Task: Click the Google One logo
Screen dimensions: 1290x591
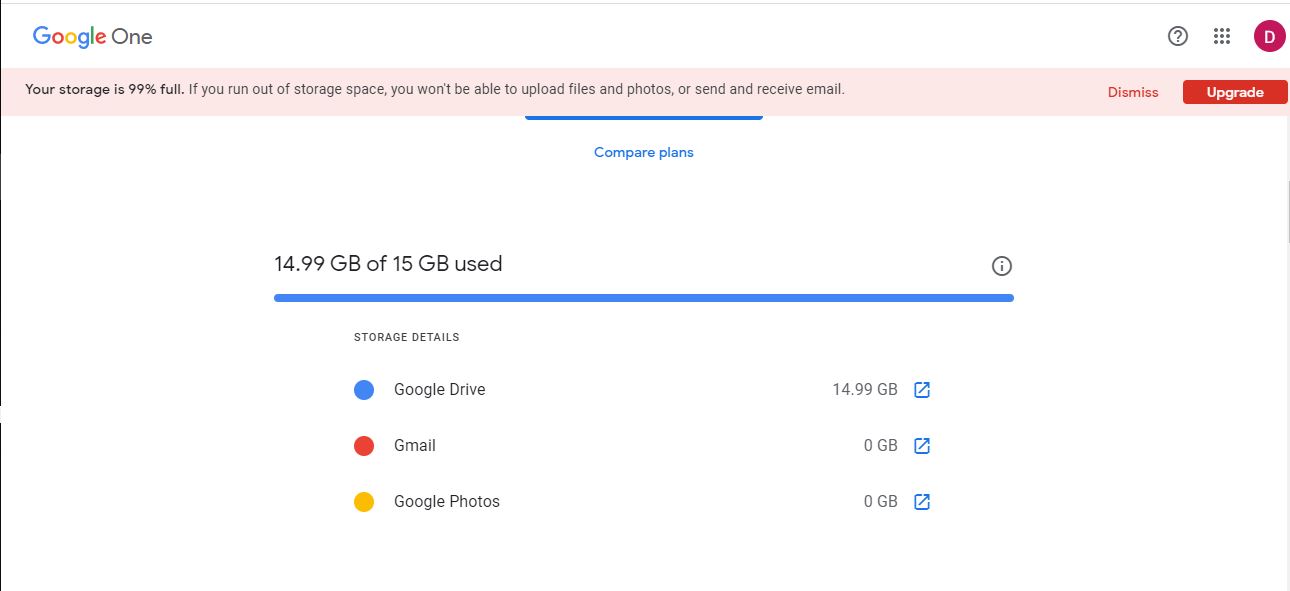Action: point(92,36)
